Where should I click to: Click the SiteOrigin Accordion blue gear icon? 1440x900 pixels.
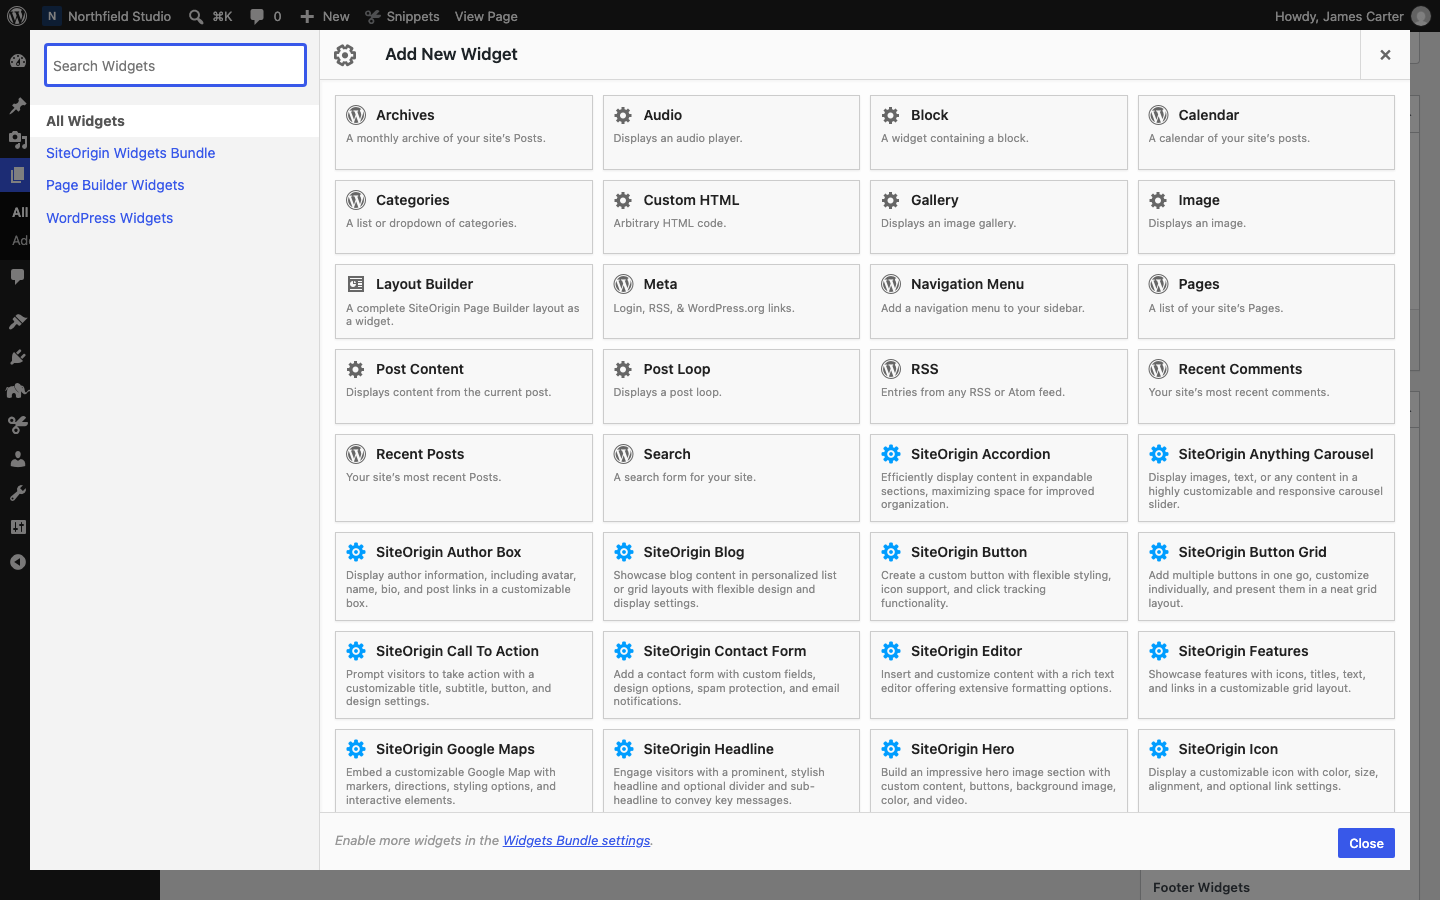(891, 454)
